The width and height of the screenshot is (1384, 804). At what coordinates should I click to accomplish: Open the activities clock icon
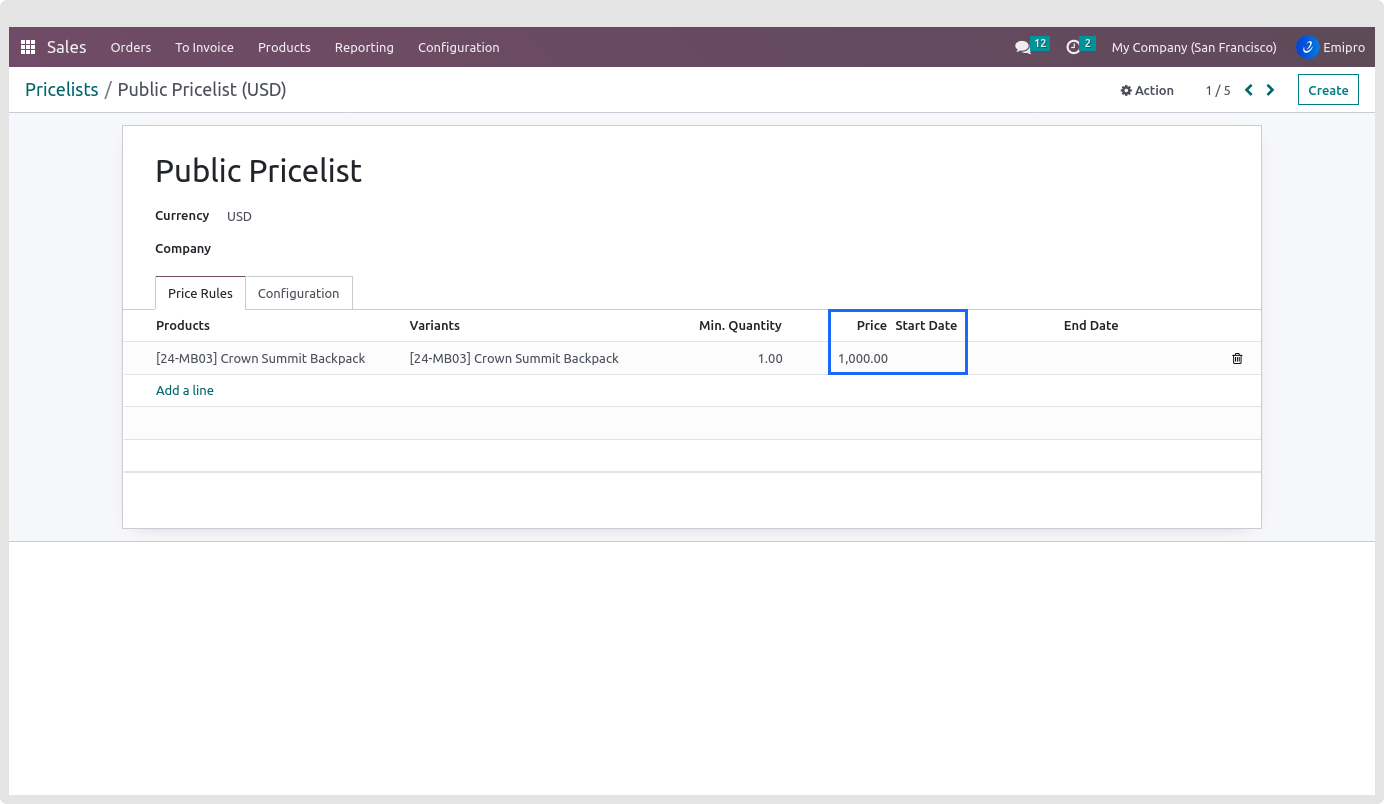click(x=1073, y=47)
